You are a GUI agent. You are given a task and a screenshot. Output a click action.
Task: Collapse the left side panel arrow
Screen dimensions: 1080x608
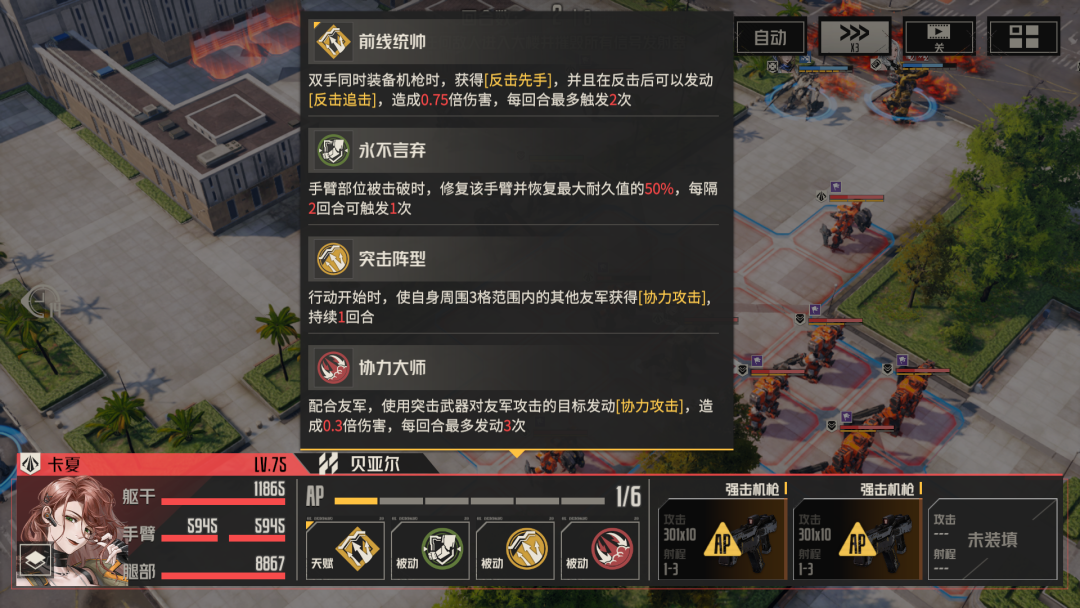[x=41, y=303]
